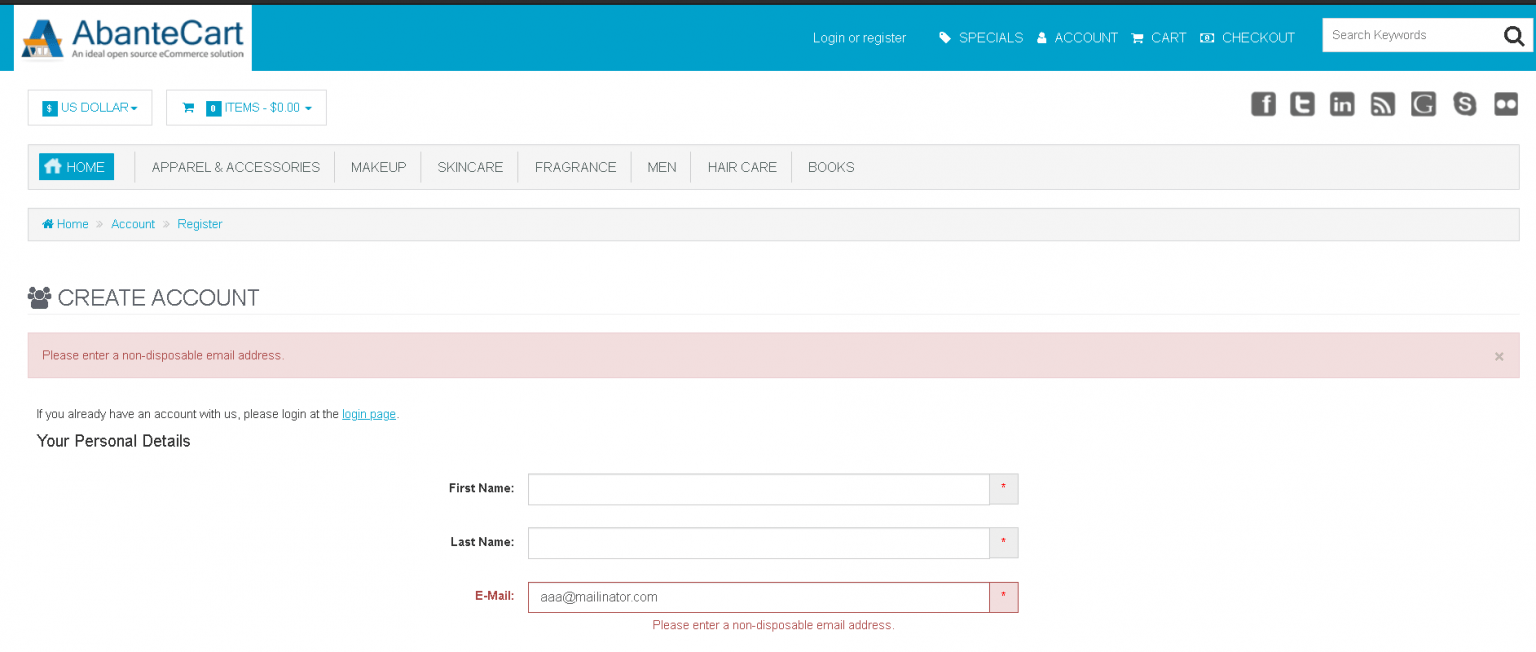
Task: Open the RSS feed icon
Action: coord(1382,104)
